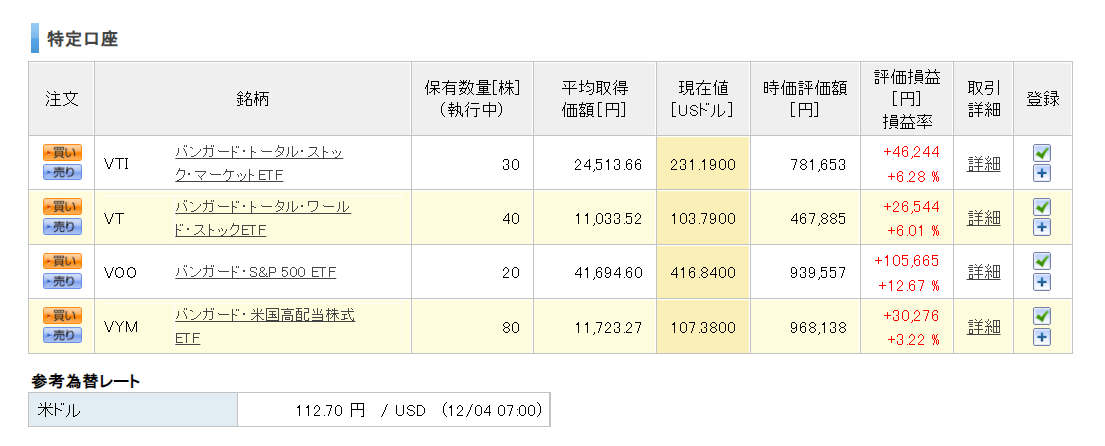This screenshot has height=446, width=1105.
Task: Click the blue 売り sell button for VTI
Action: tap(62, 173)
